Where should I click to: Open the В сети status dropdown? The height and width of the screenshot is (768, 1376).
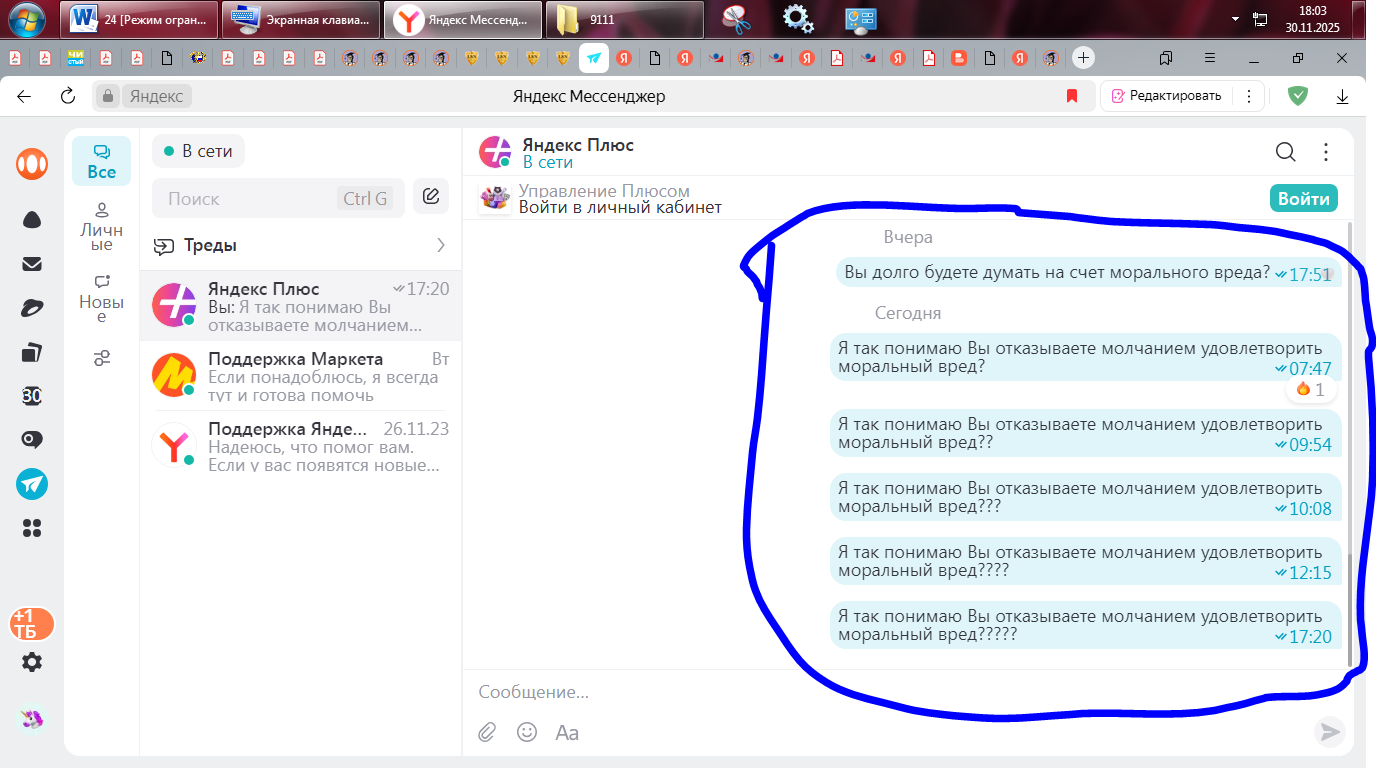198,152
